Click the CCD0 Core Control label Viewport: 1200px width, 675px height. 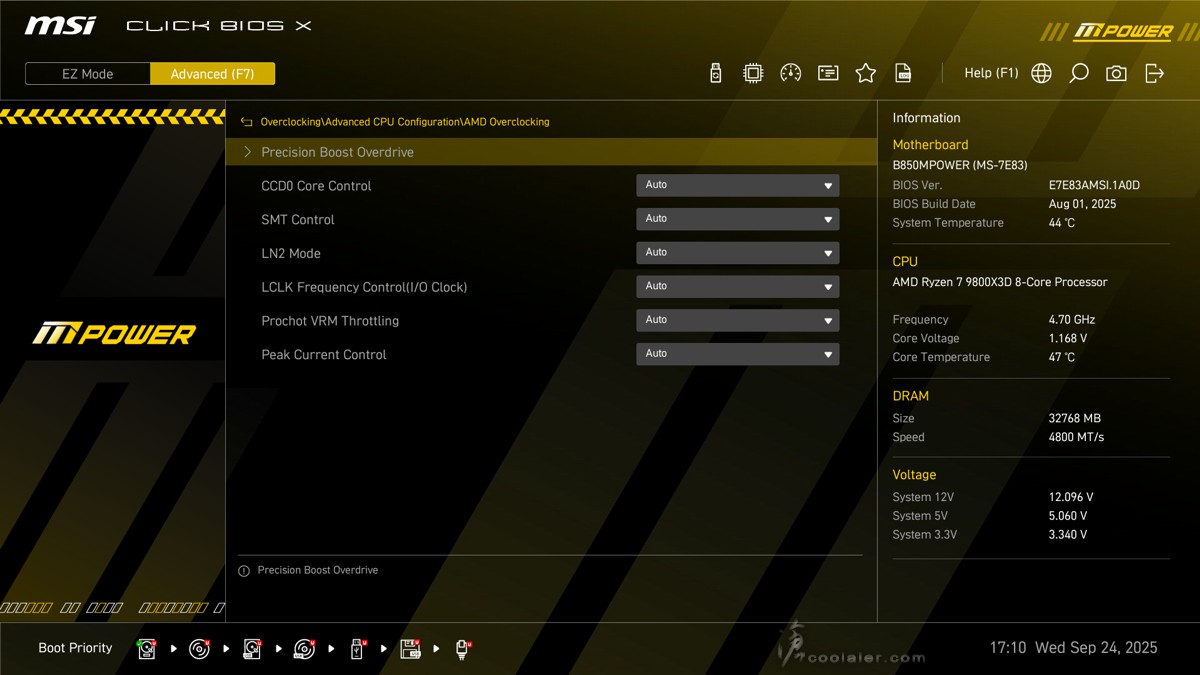[x=316, y=186]
